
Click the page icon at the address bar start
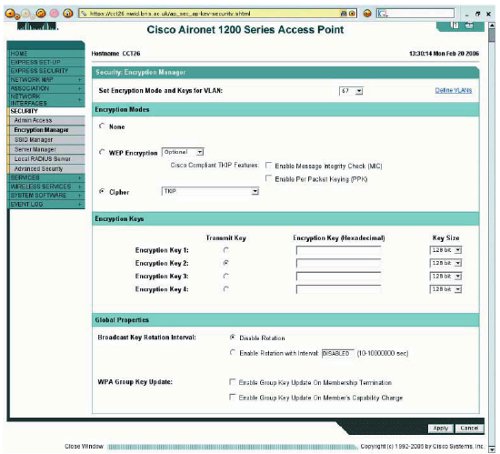click(84, 14)
